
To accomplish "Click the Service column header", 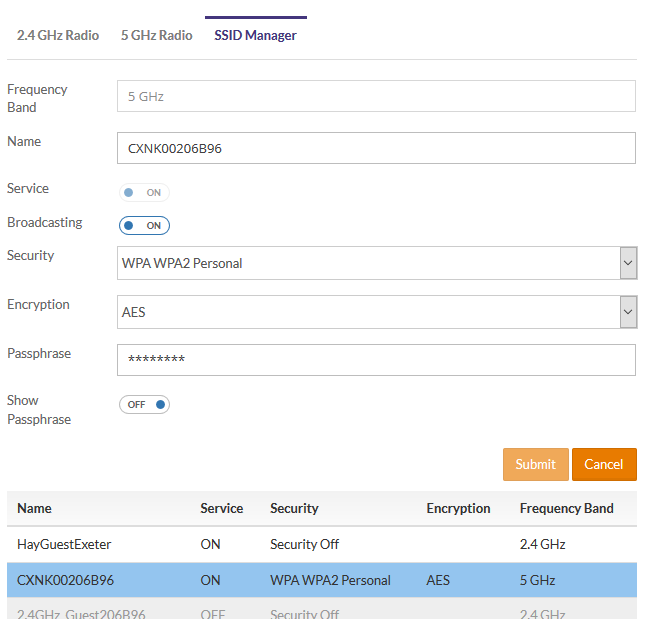I will pyautogui.click(x=221, y=508).
